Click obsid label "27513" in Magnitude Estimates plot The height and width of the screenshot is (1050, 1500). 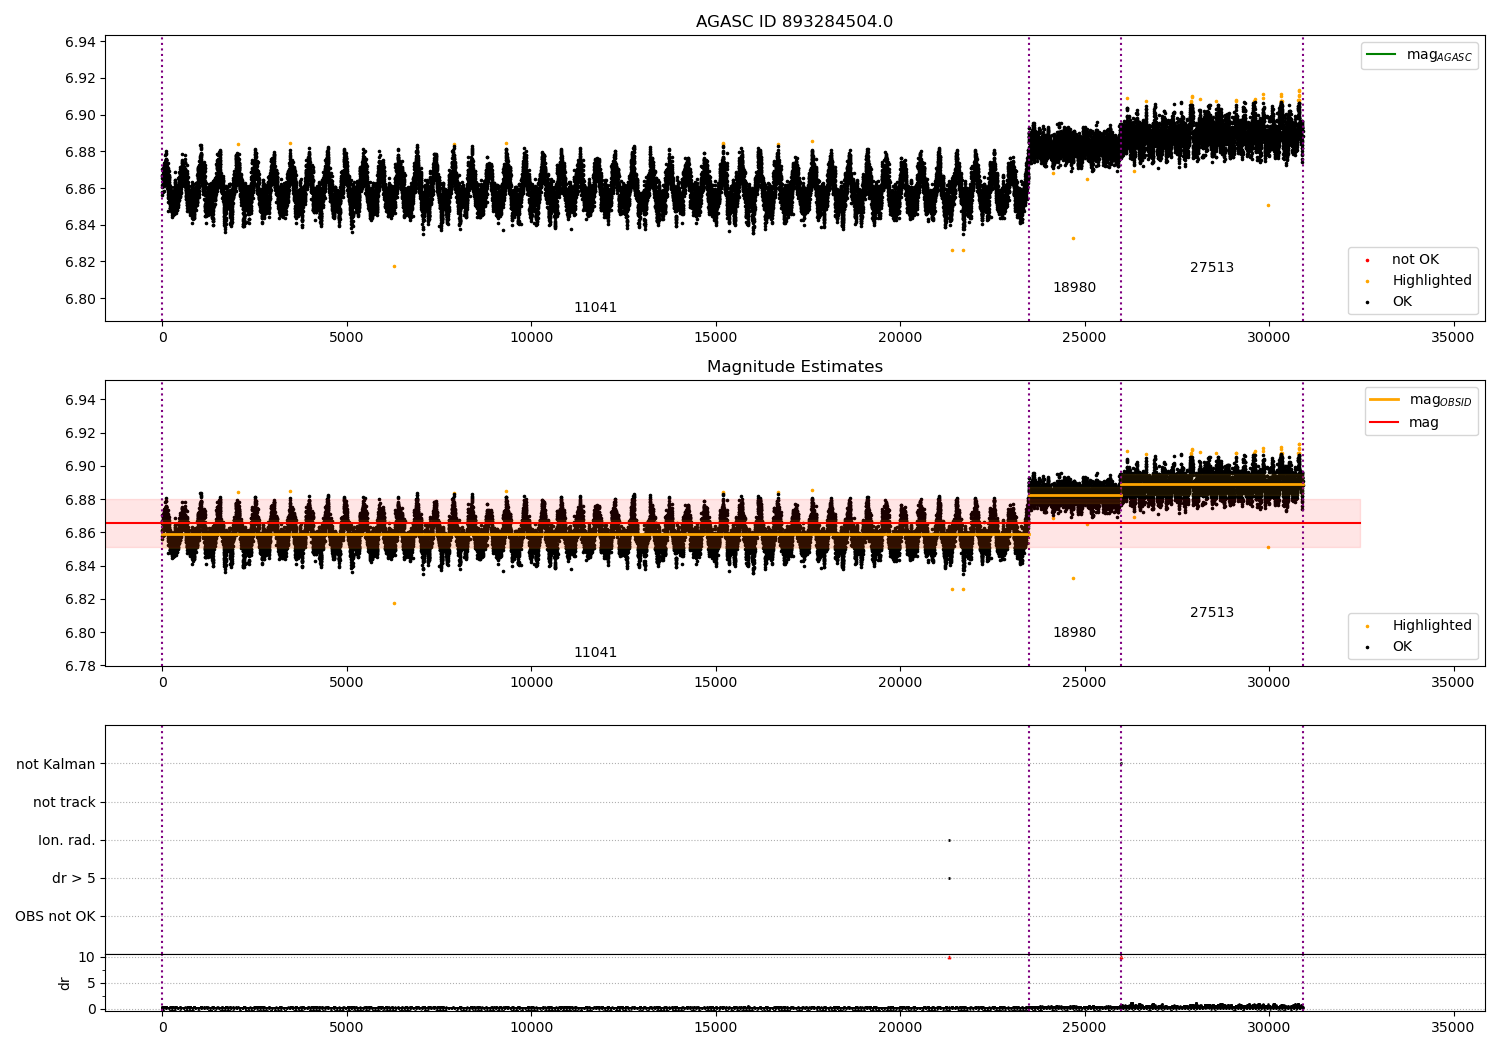(1212, 613)
